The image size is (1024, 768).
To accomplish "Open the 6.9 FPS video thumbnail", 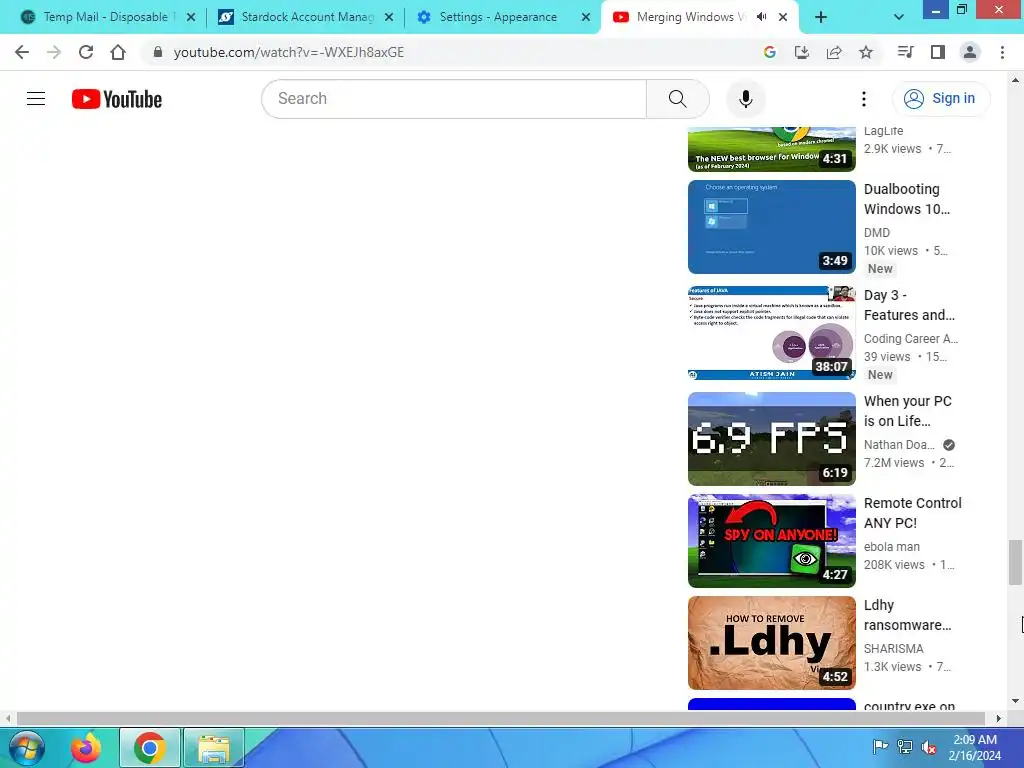I will 771,439.
